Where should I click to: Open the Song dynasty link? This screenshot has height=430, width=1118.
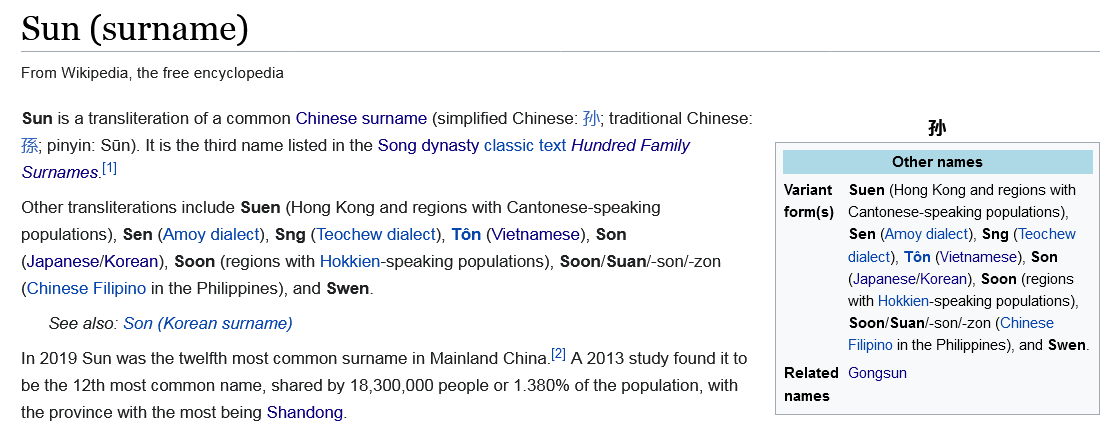click(428, 146)
